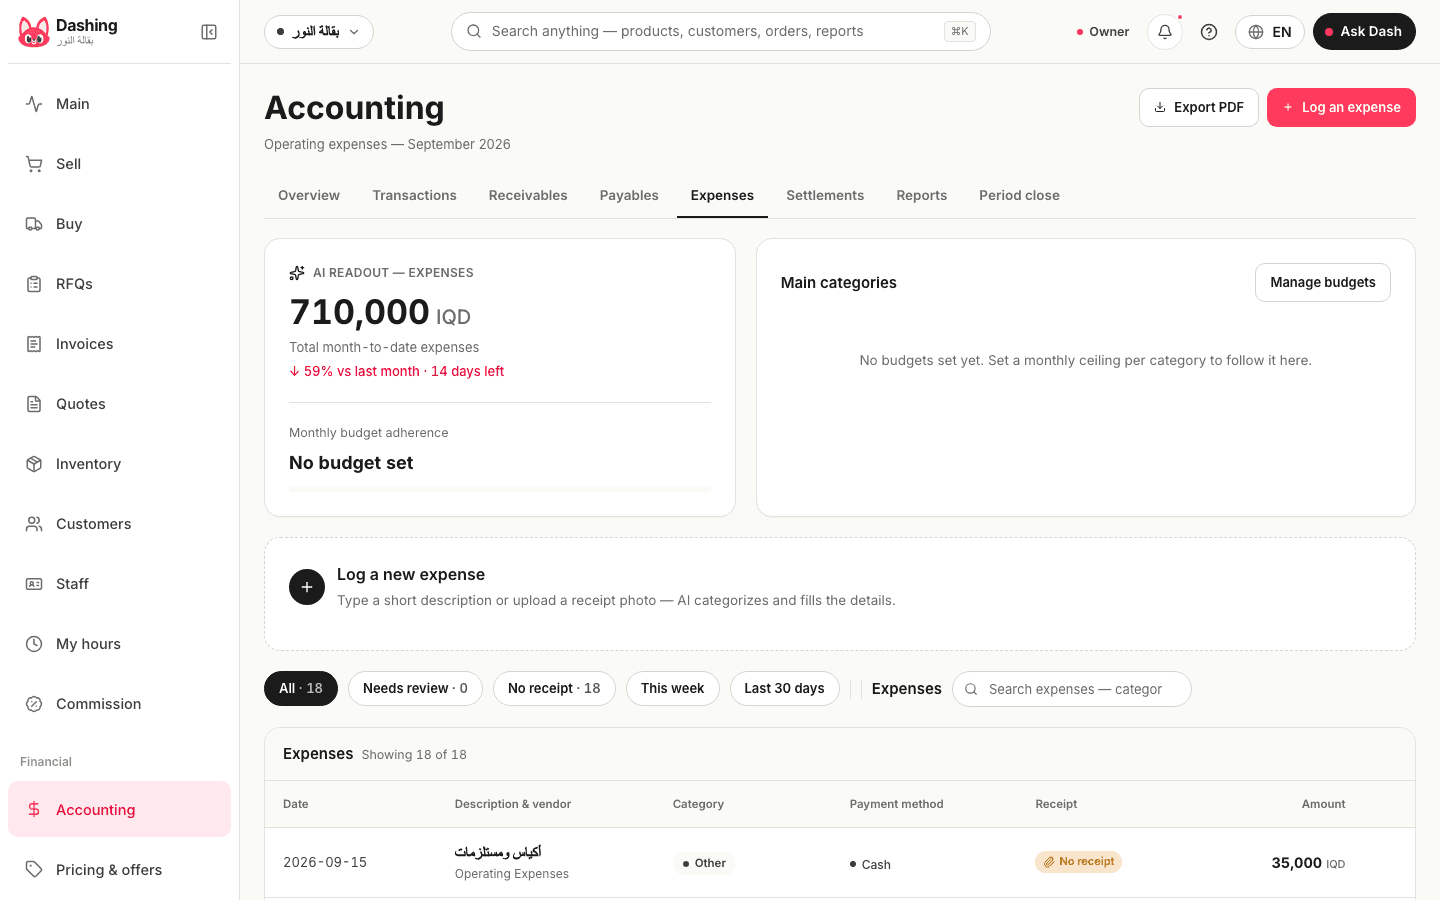The height and width of the screenshot is (900, 1440).
Task: Click the Amount column header
Action: 1324,804
